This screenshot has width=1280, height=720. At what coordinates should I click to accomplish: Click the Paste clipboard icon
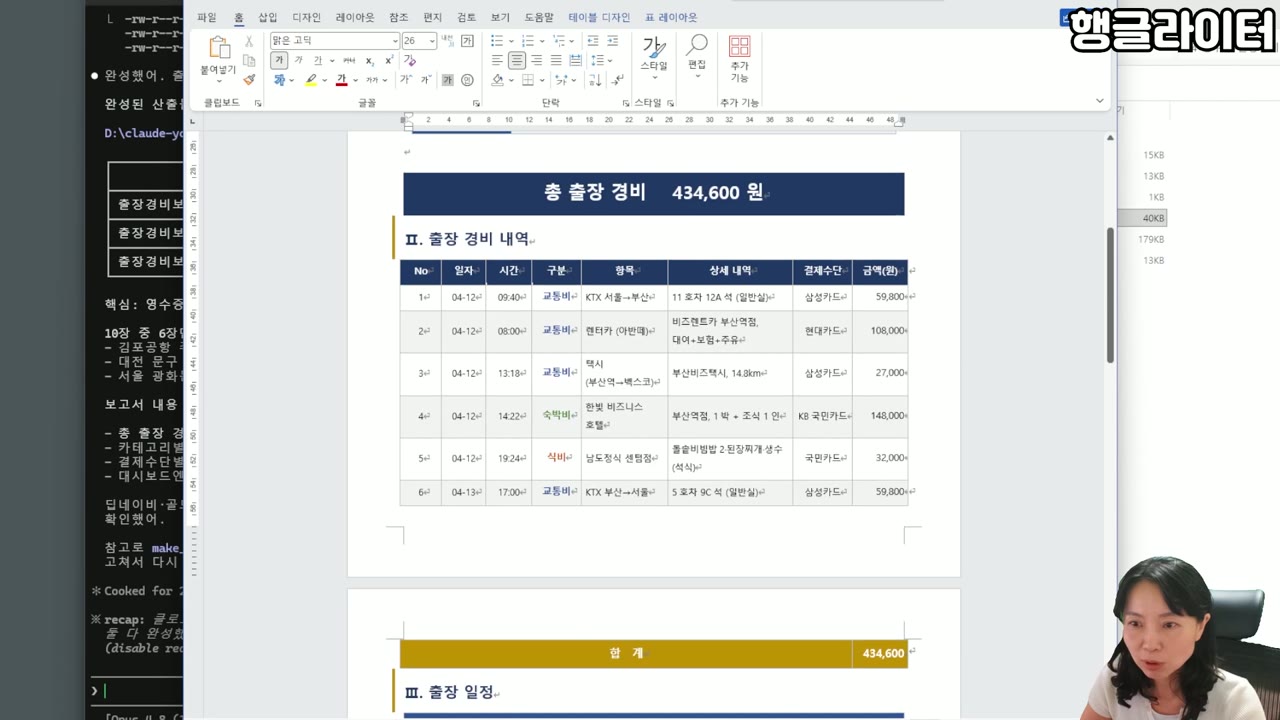click(219, 47)
